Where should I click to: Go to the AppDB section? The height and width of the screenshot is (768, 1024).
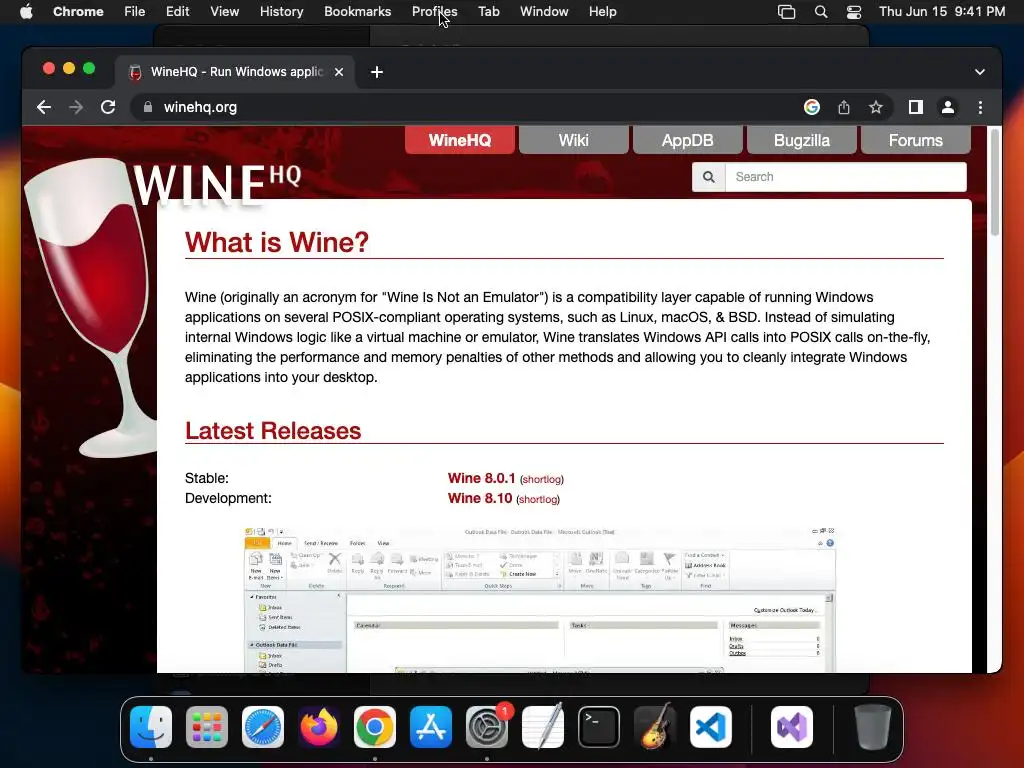point(687,140)
